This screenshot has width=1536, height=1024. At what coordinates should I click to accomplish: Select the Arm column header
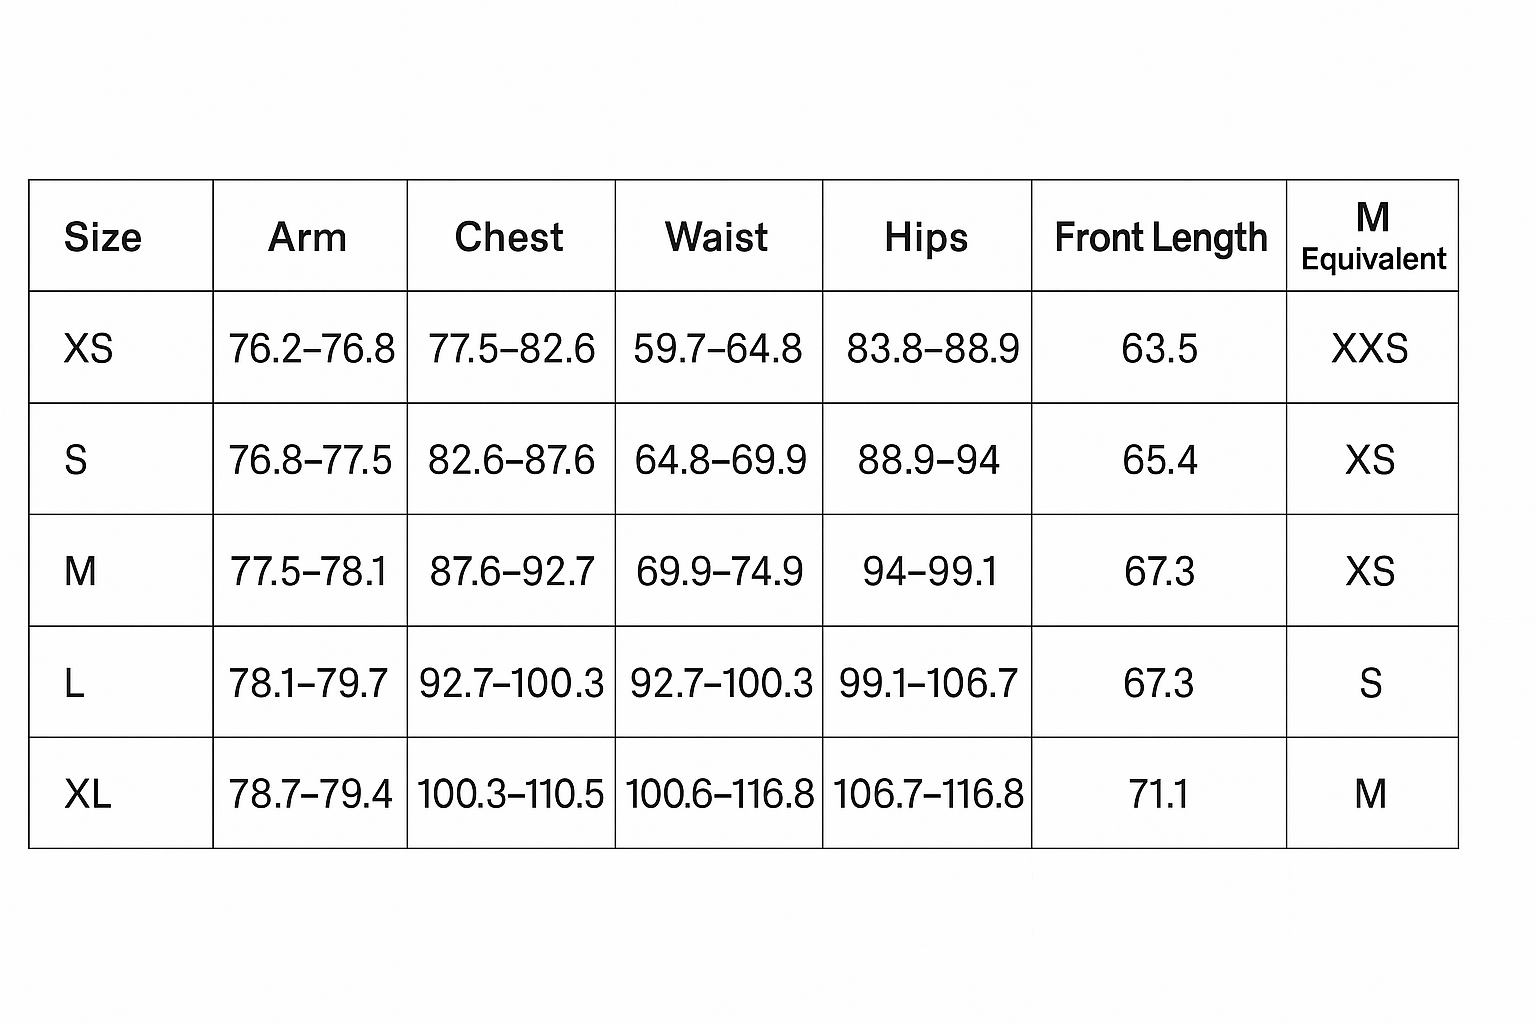coord(308,238)
